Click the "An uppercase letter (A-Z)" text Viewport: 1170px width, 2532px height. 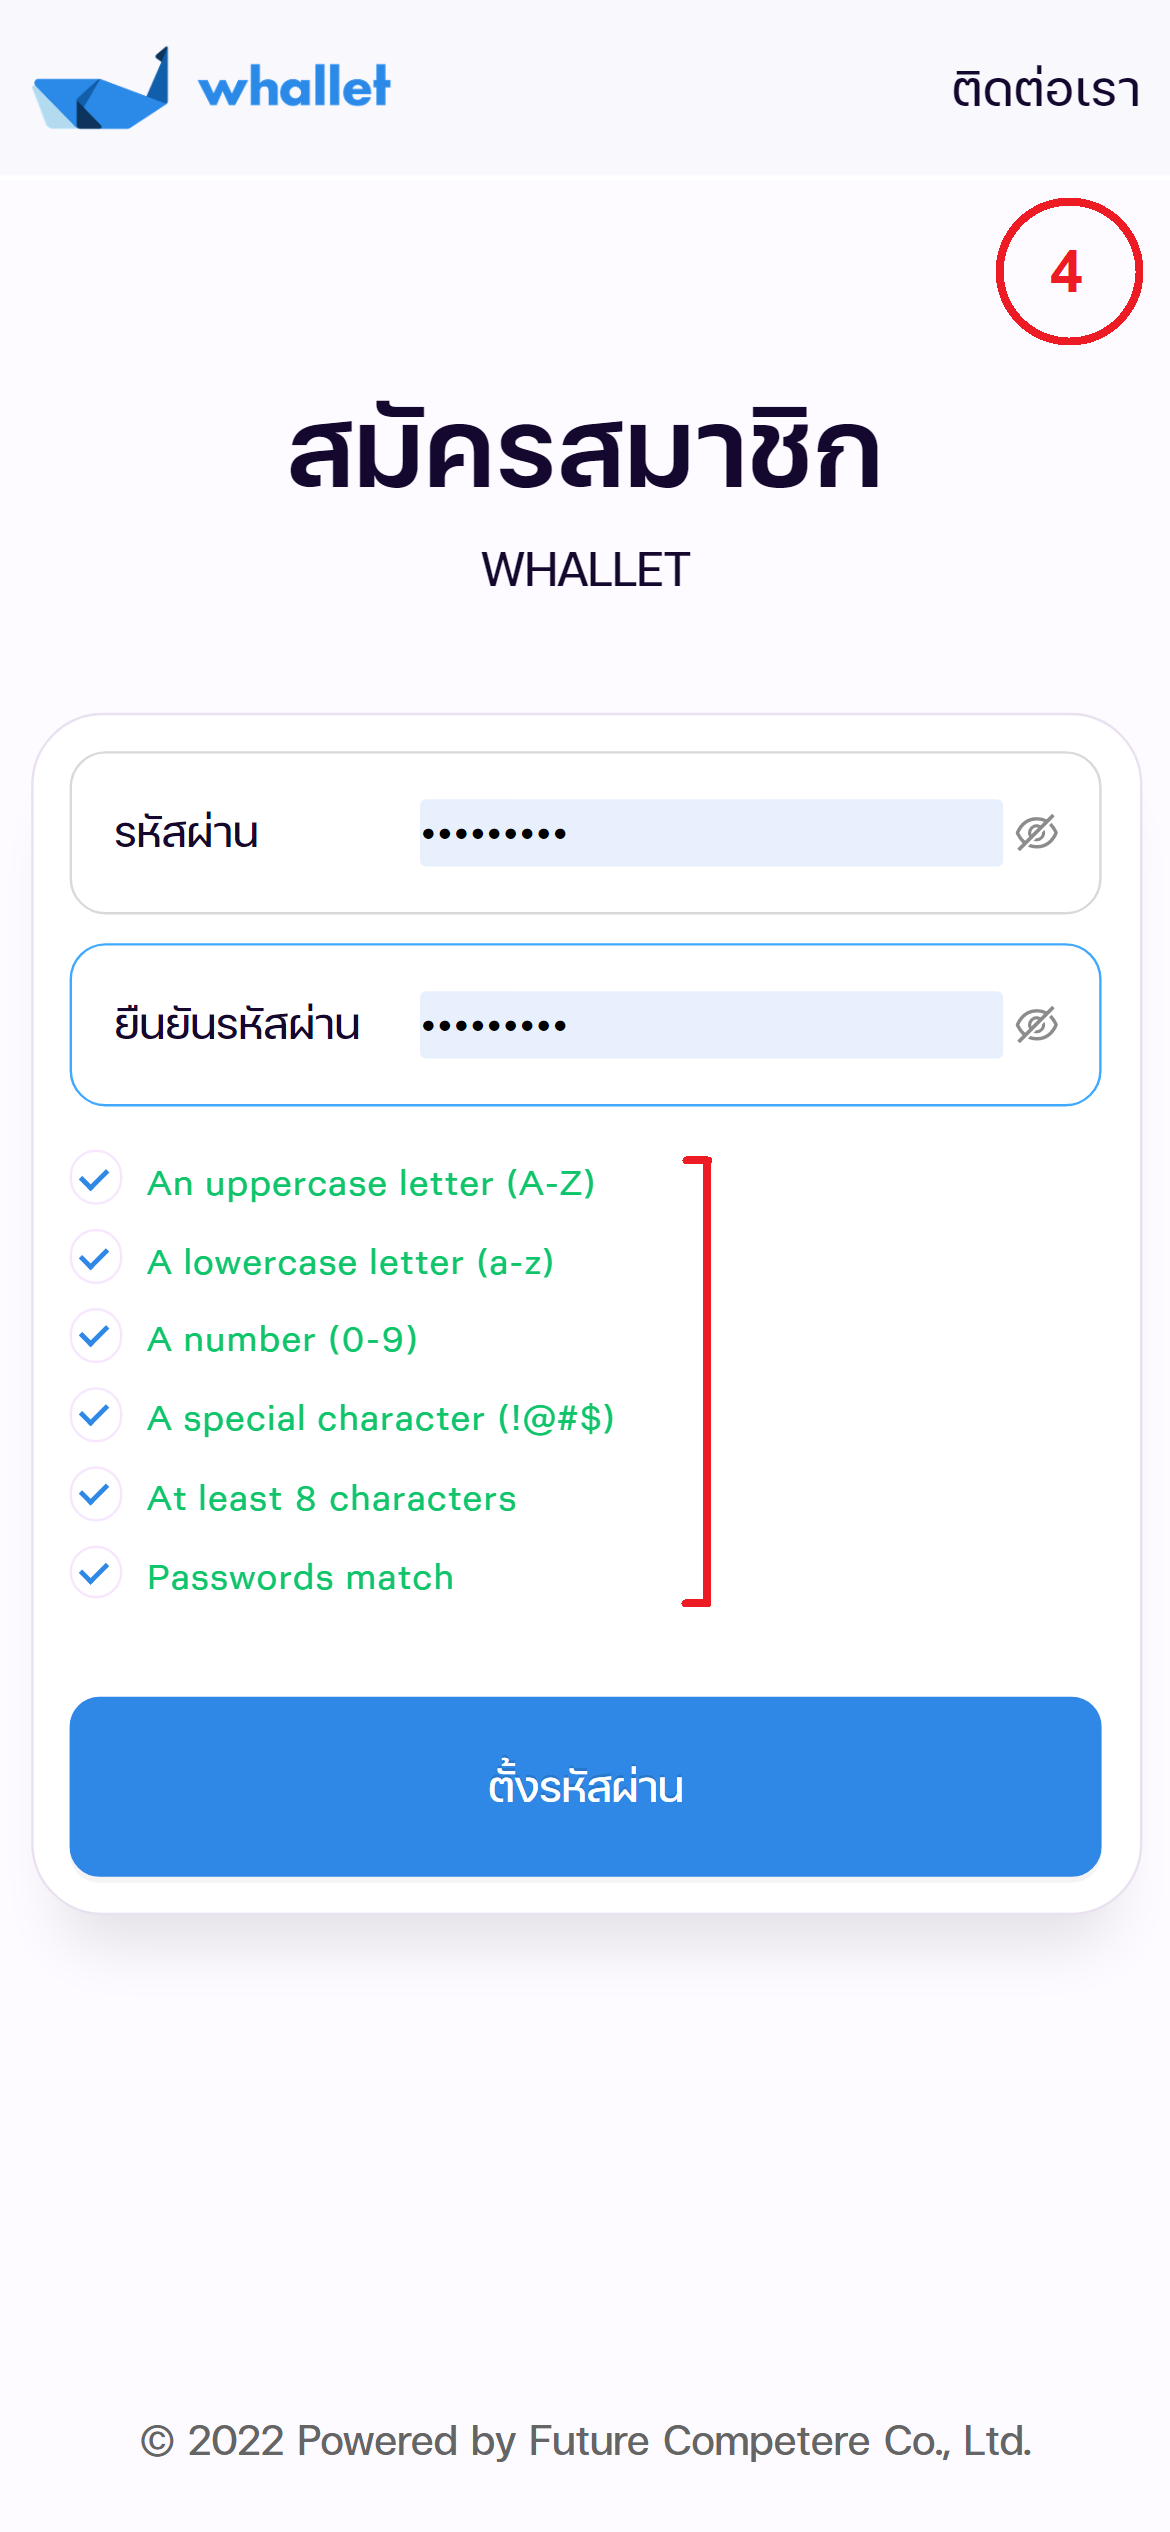coord(371,1183)
